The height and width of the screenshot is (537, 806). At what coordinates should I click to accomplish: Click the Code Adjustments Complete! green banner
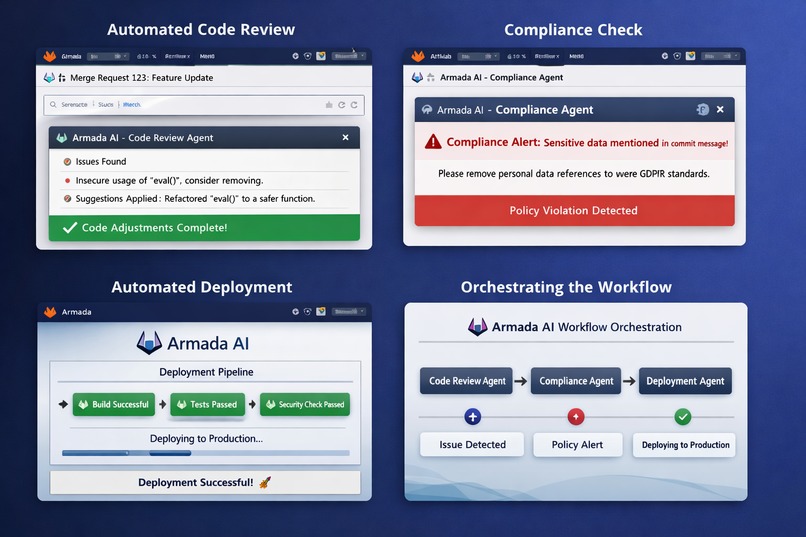tap(204, 228)
